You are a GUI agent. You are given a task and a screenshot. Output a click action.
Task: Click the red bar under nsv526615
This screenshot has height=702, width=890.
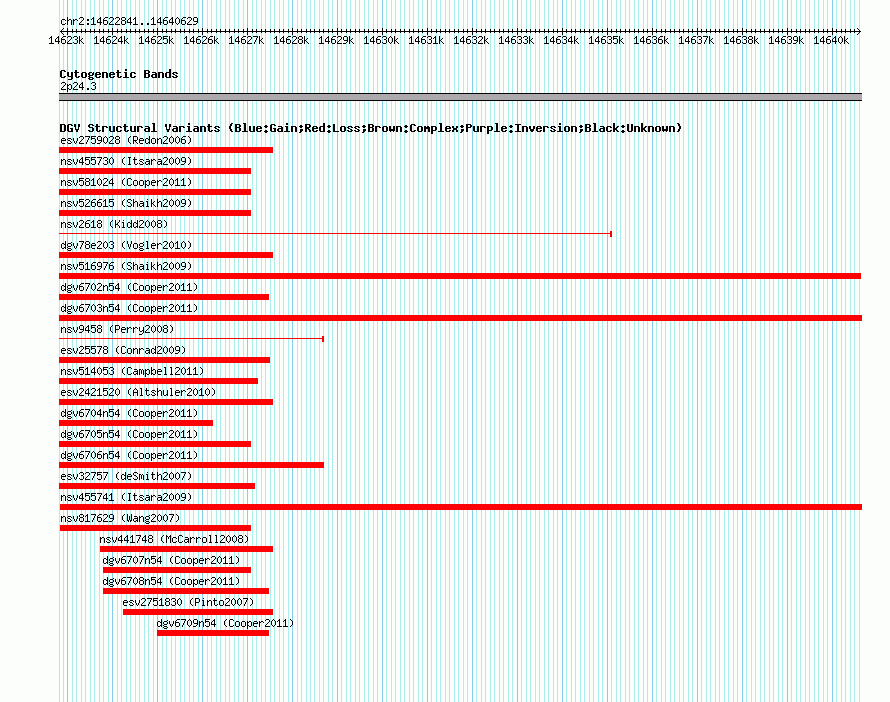pyautogui.click(x=155, y=213)
